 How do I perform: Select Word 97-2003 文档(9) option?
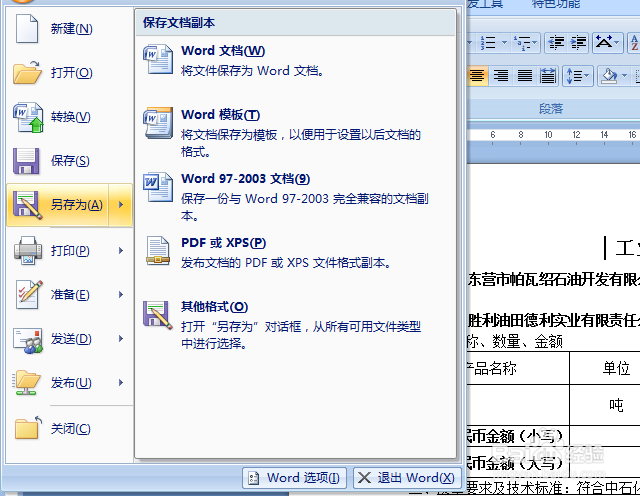296,196
